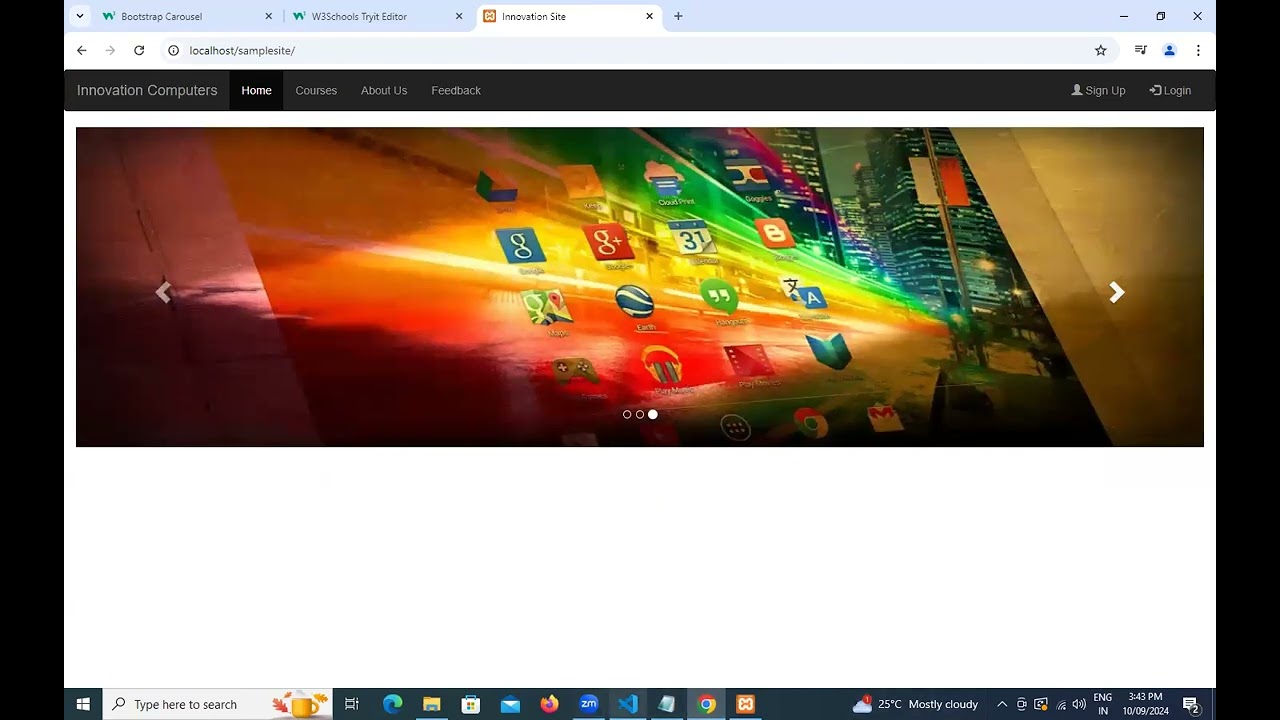This screenshot has width=1280, height=720.
Task: Open Task View on the taskbar
Action: coord(352,704)
